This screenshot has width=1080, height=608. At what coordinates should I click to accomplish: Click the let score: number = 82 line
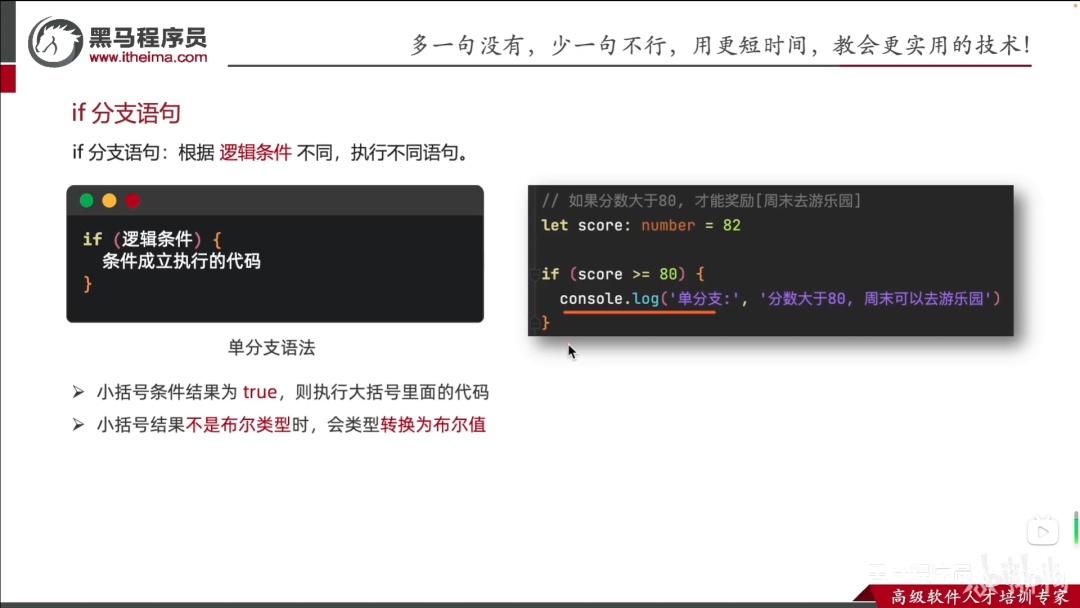641,225
